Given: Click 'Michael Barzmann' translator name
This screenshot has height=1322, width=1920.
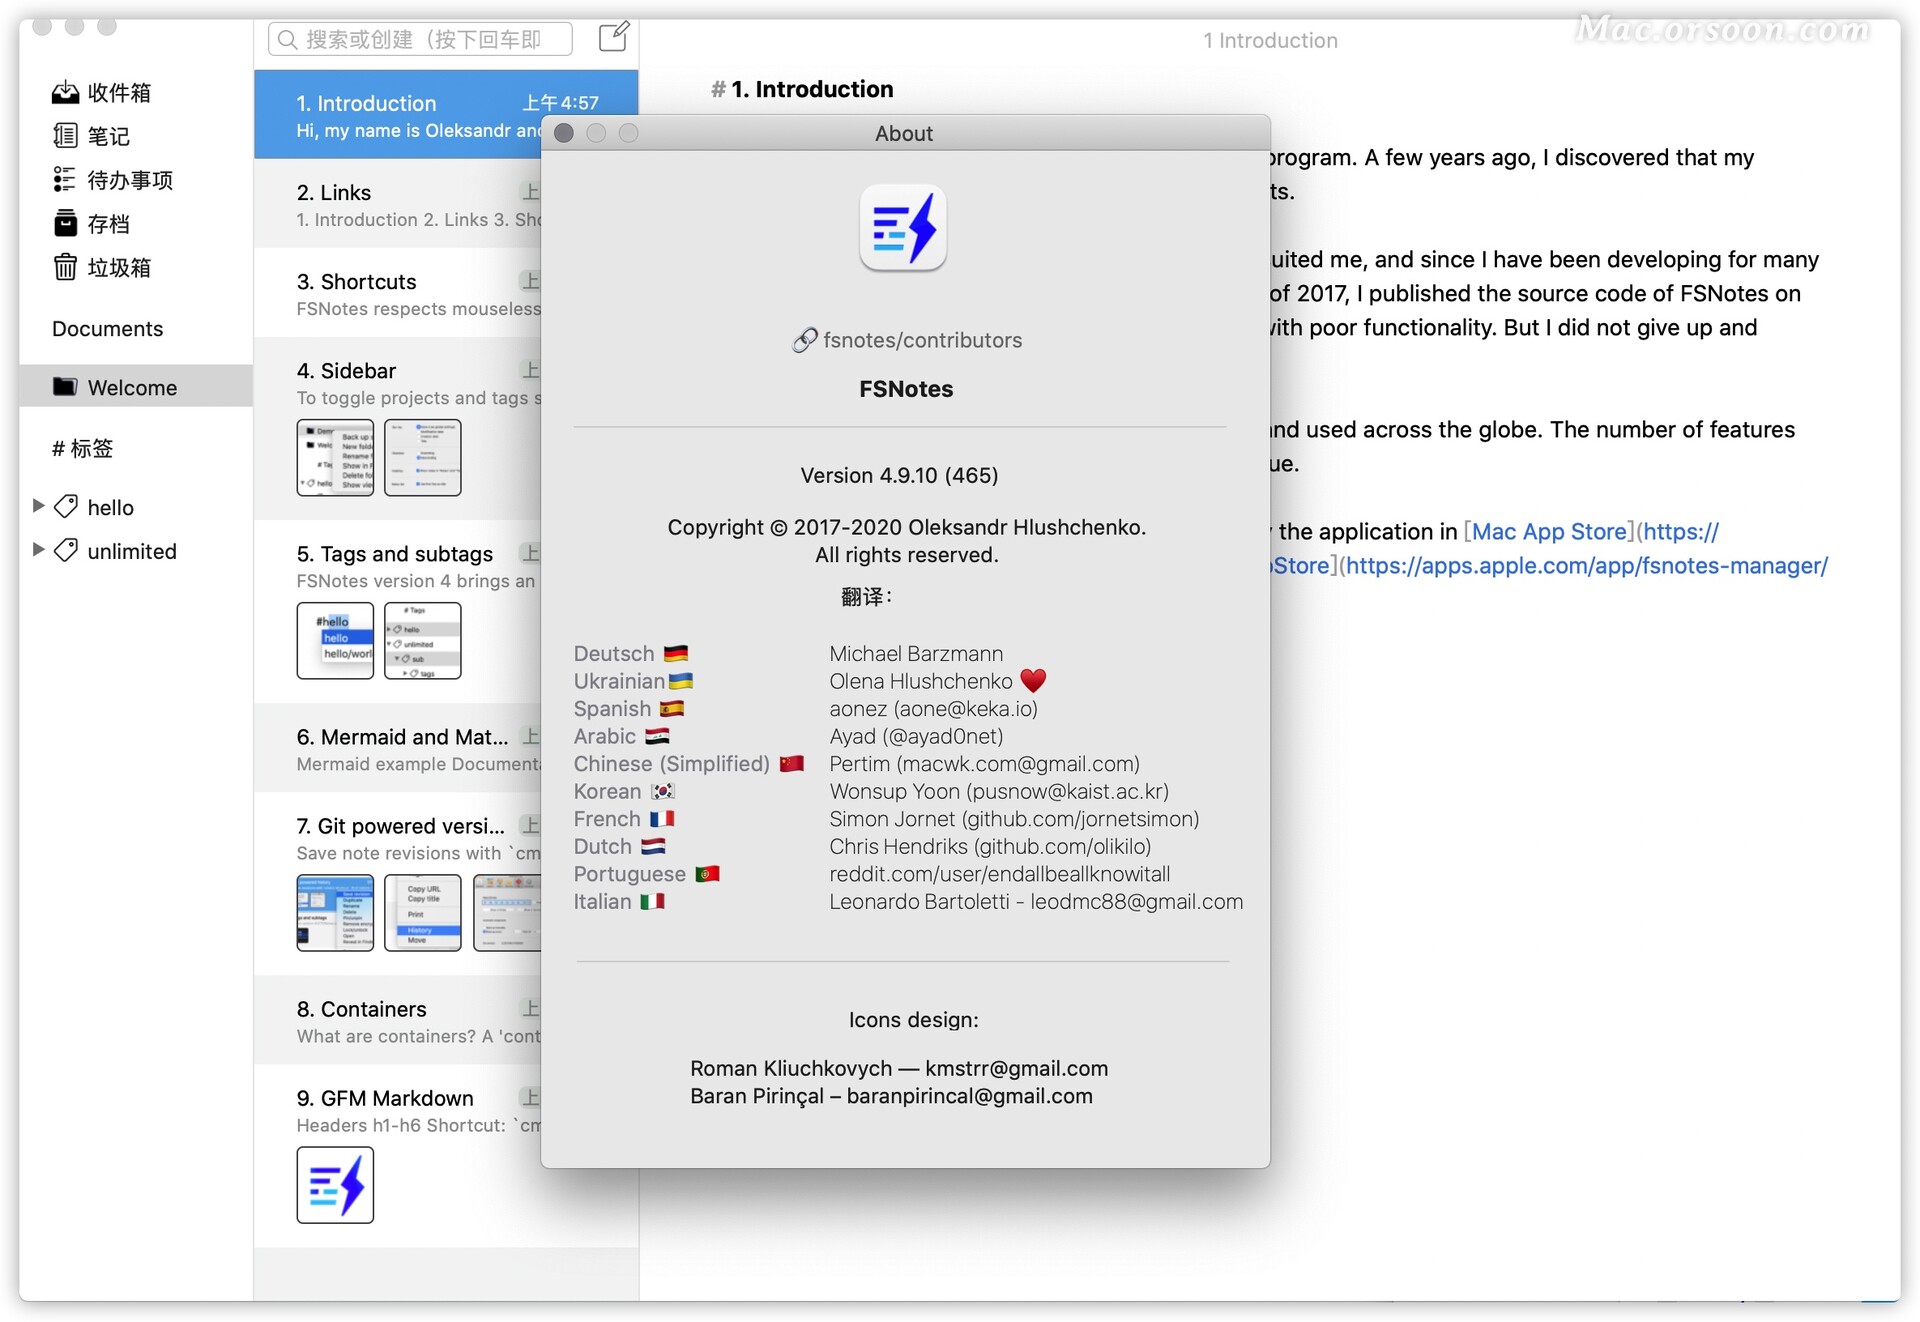Looking at the screenshot, I should point(916,654).
